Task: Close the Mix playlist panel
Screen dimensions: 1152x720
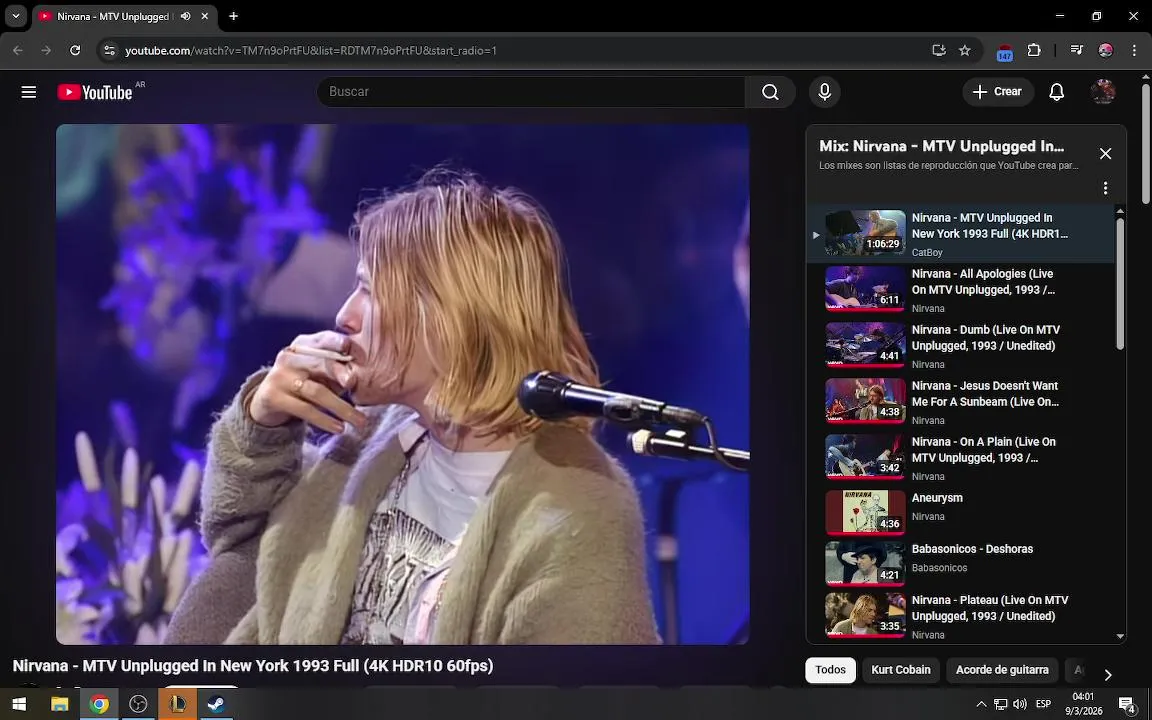Action: coord(1105,154)
